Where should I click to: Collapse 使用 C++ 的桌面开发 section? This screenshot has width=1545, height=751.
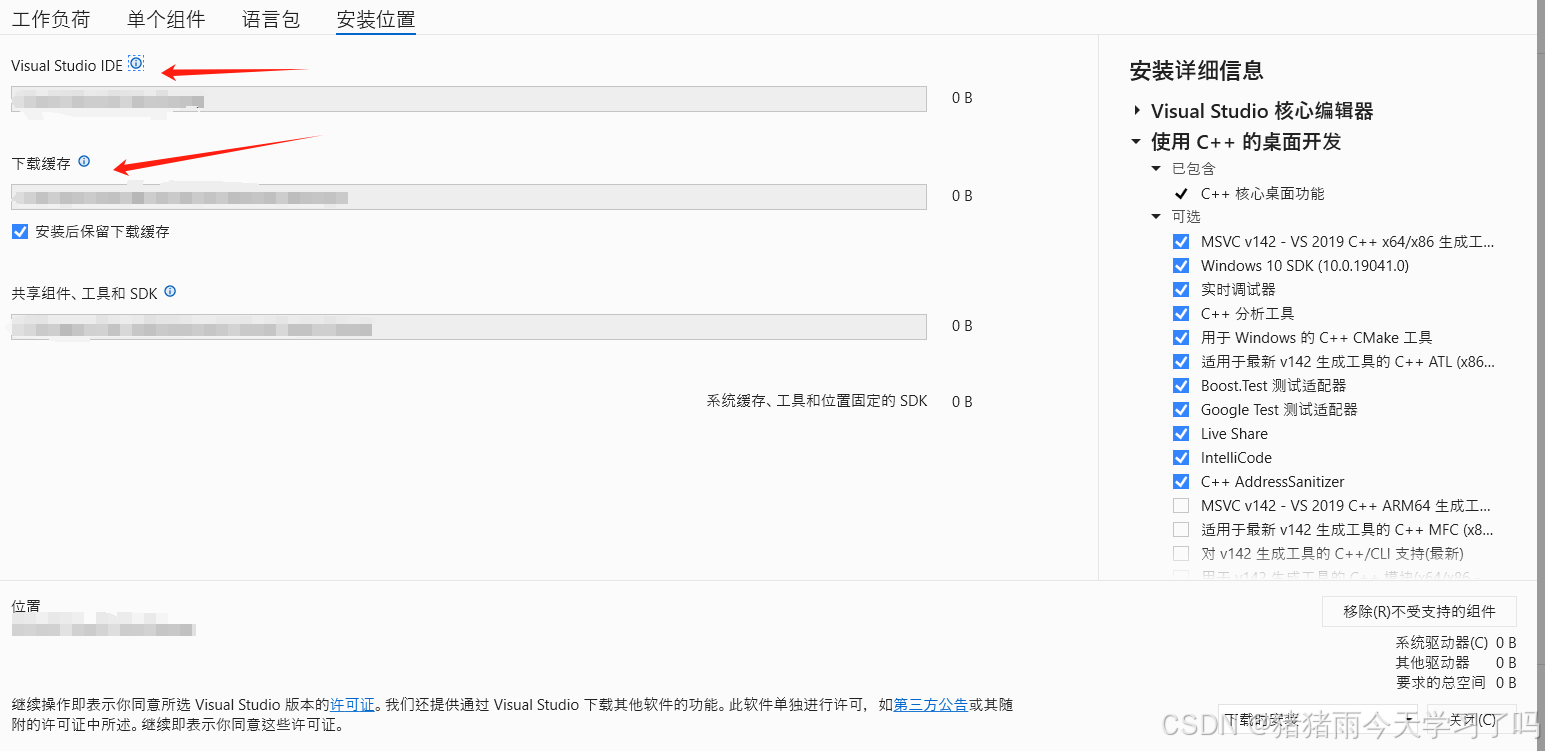(x=1137, y=142)
